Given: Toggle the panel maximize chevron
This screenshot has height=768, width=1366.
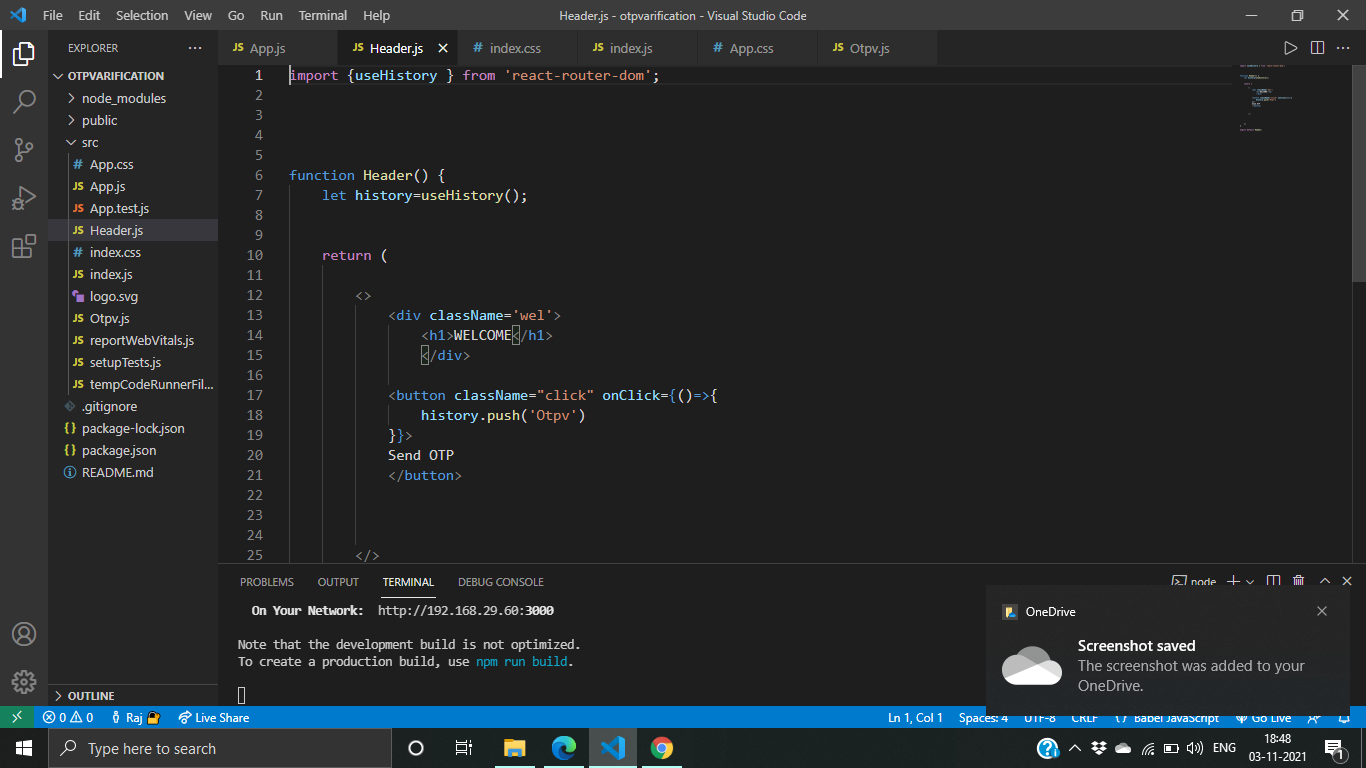Looking at the screenshot, I should pos(1324,580).
